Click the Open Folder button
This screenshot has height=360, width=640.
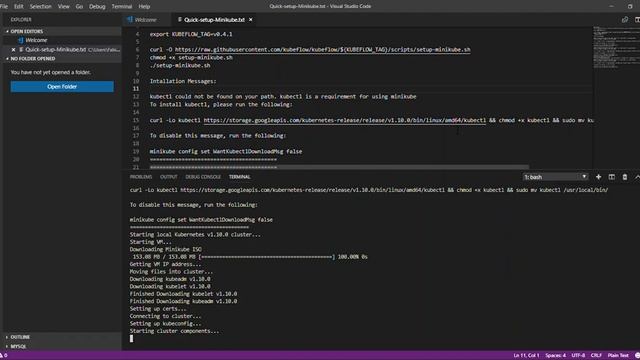(x=62, y=87)
